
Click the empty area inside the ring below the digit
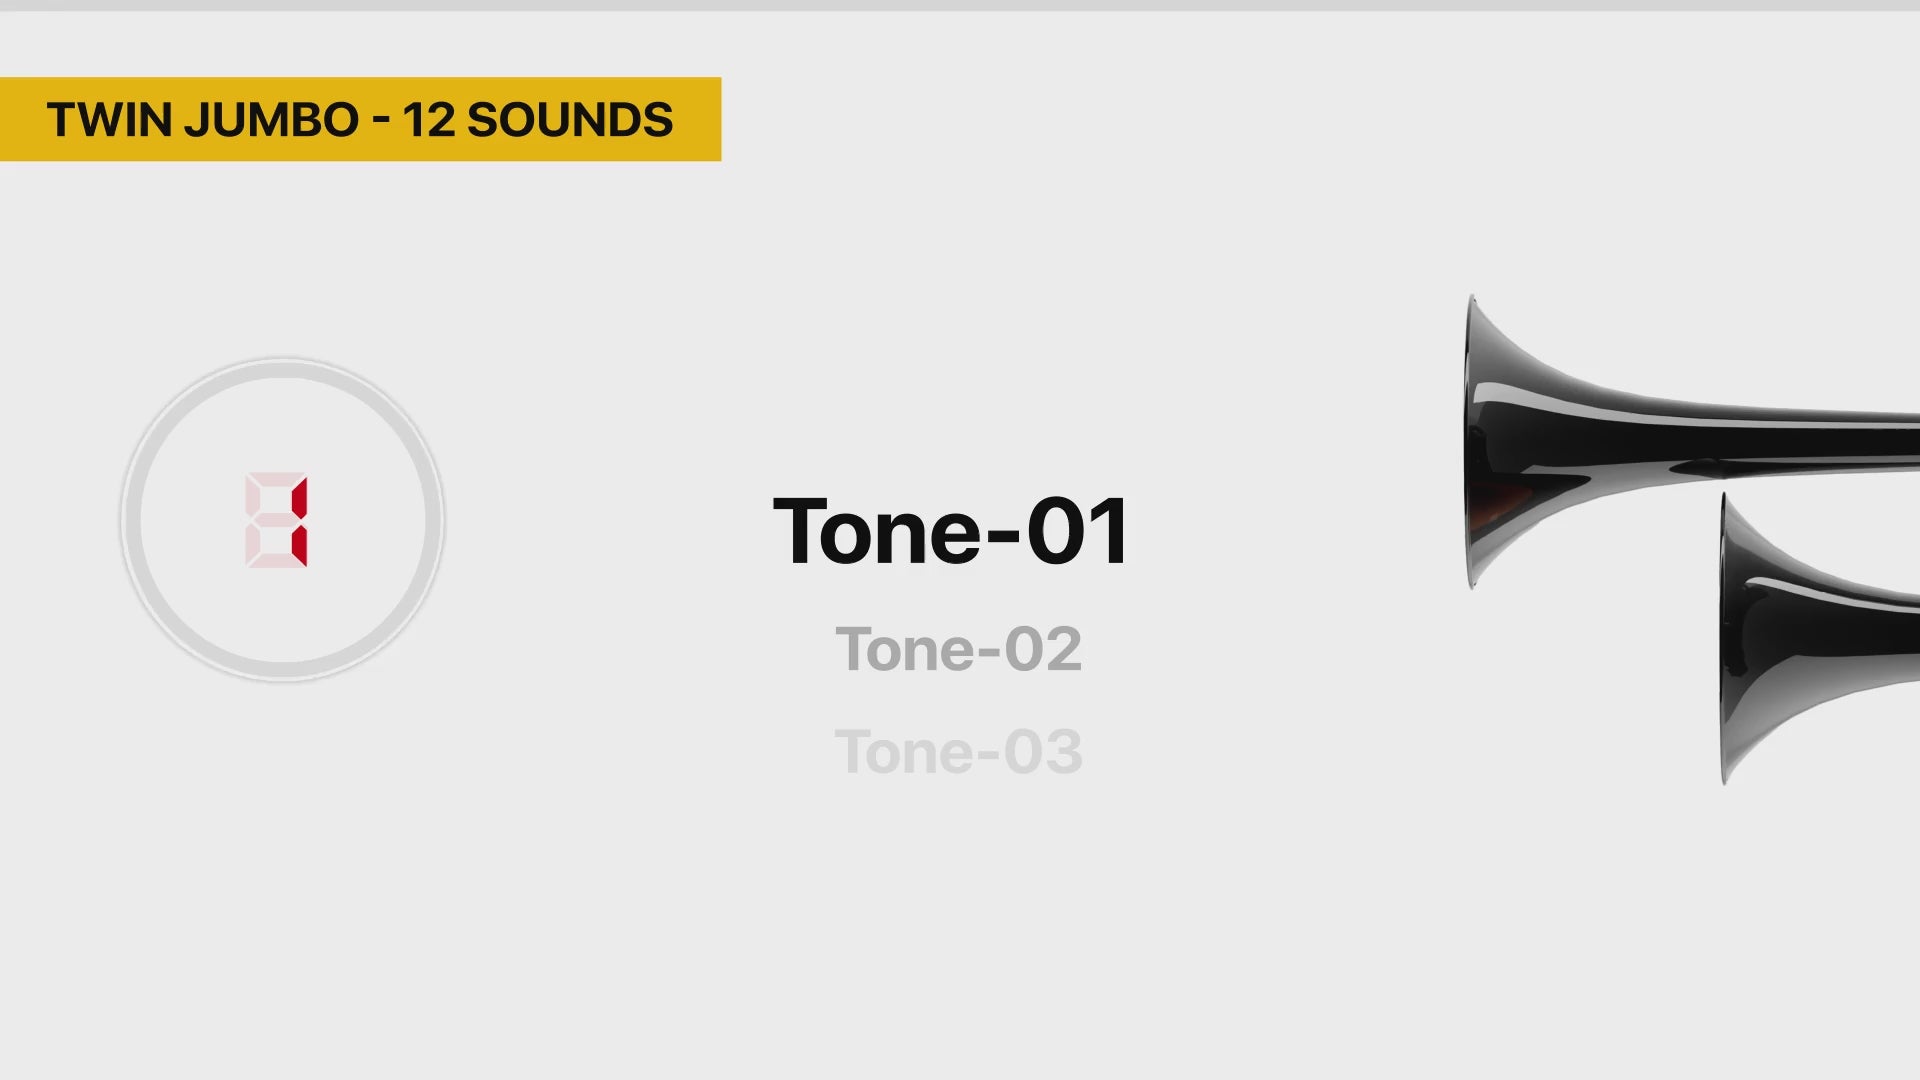coord(282,620)
